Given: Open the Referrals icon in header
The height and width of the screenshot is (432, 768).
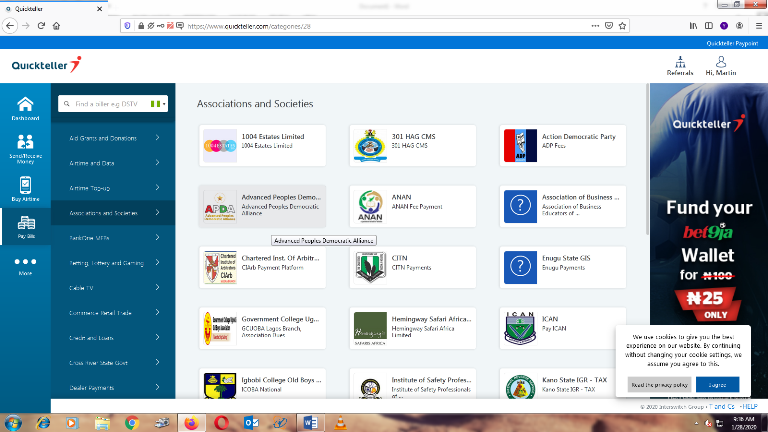Looking at the screenshot, I should [x=679, y=66].
